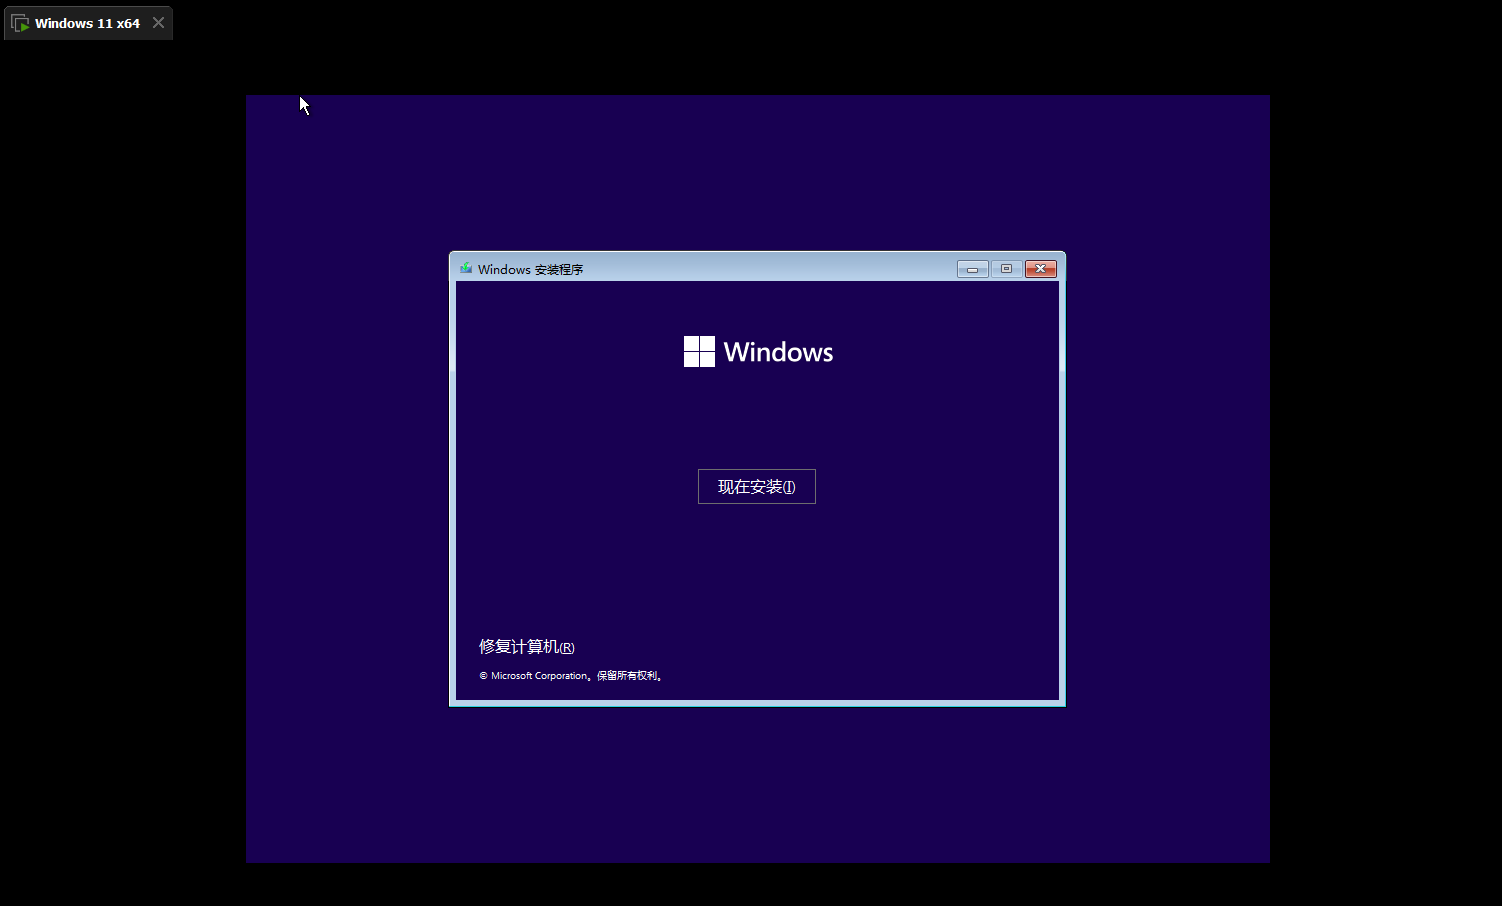
Task: Click the Windows 安装程序 title text
Action: pyautogui.click(x=530, y=269)
